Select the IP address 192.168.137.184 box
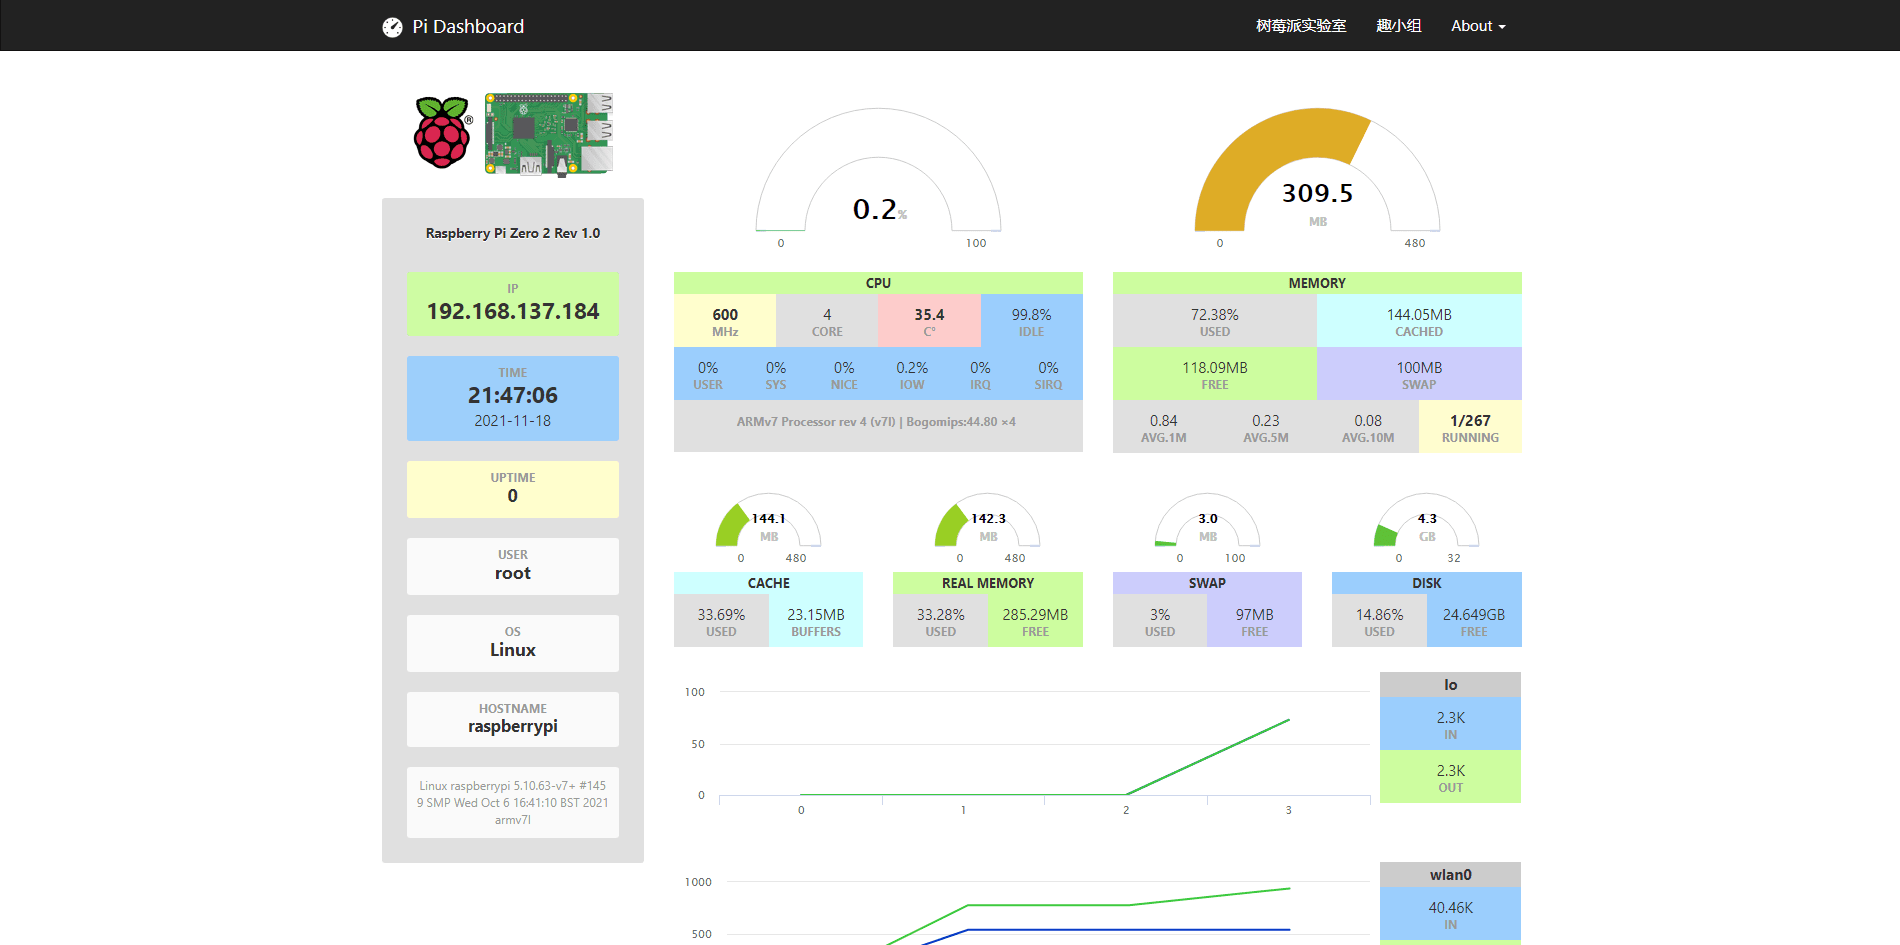Viewport: 1900px width, 945px height. tap(513, 304)
